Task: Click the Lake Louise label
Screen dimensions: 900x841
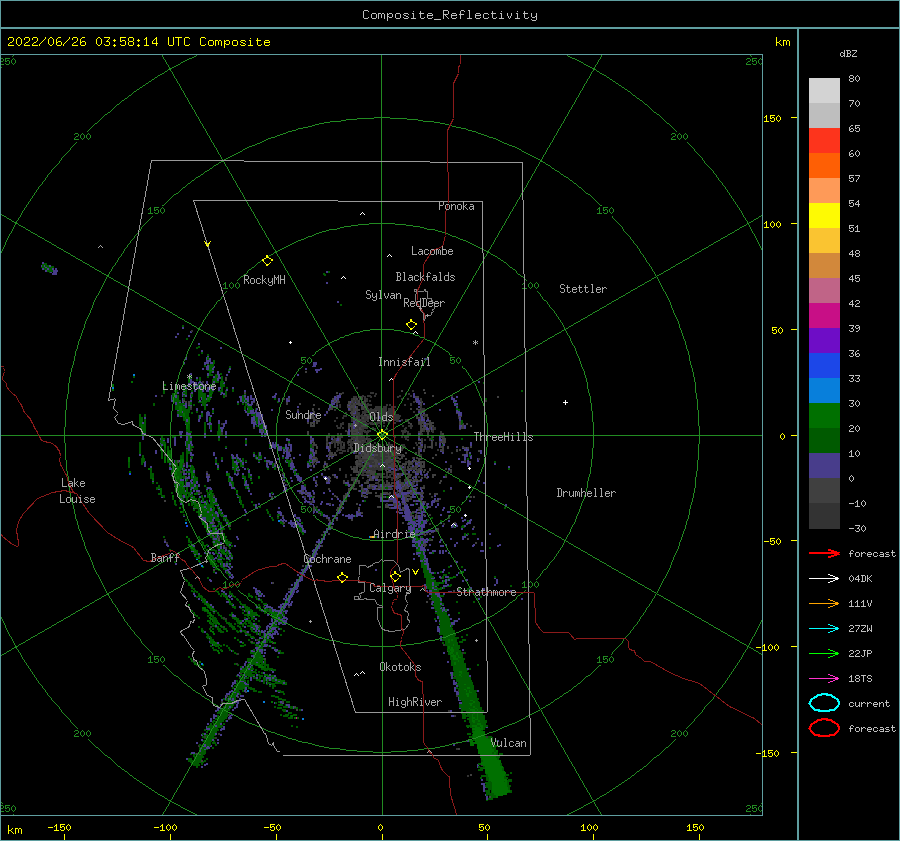Action: point(77,491)
